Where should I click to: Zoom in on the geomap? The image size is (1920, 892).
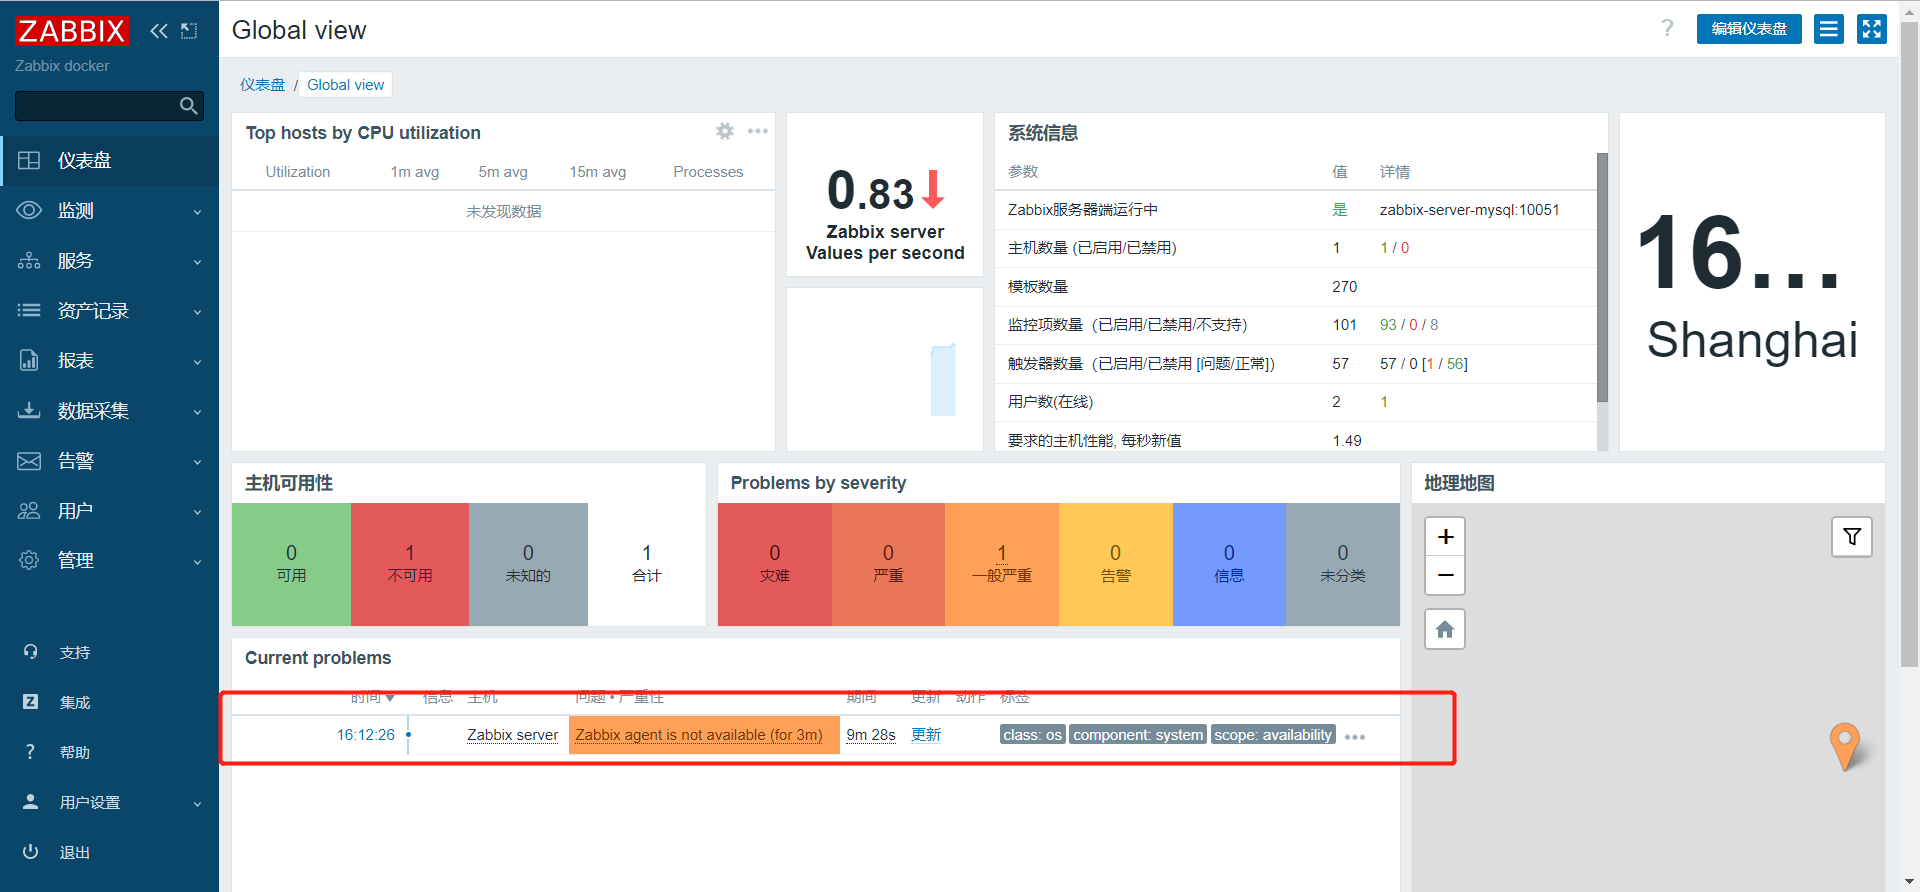coord(1445,537)
